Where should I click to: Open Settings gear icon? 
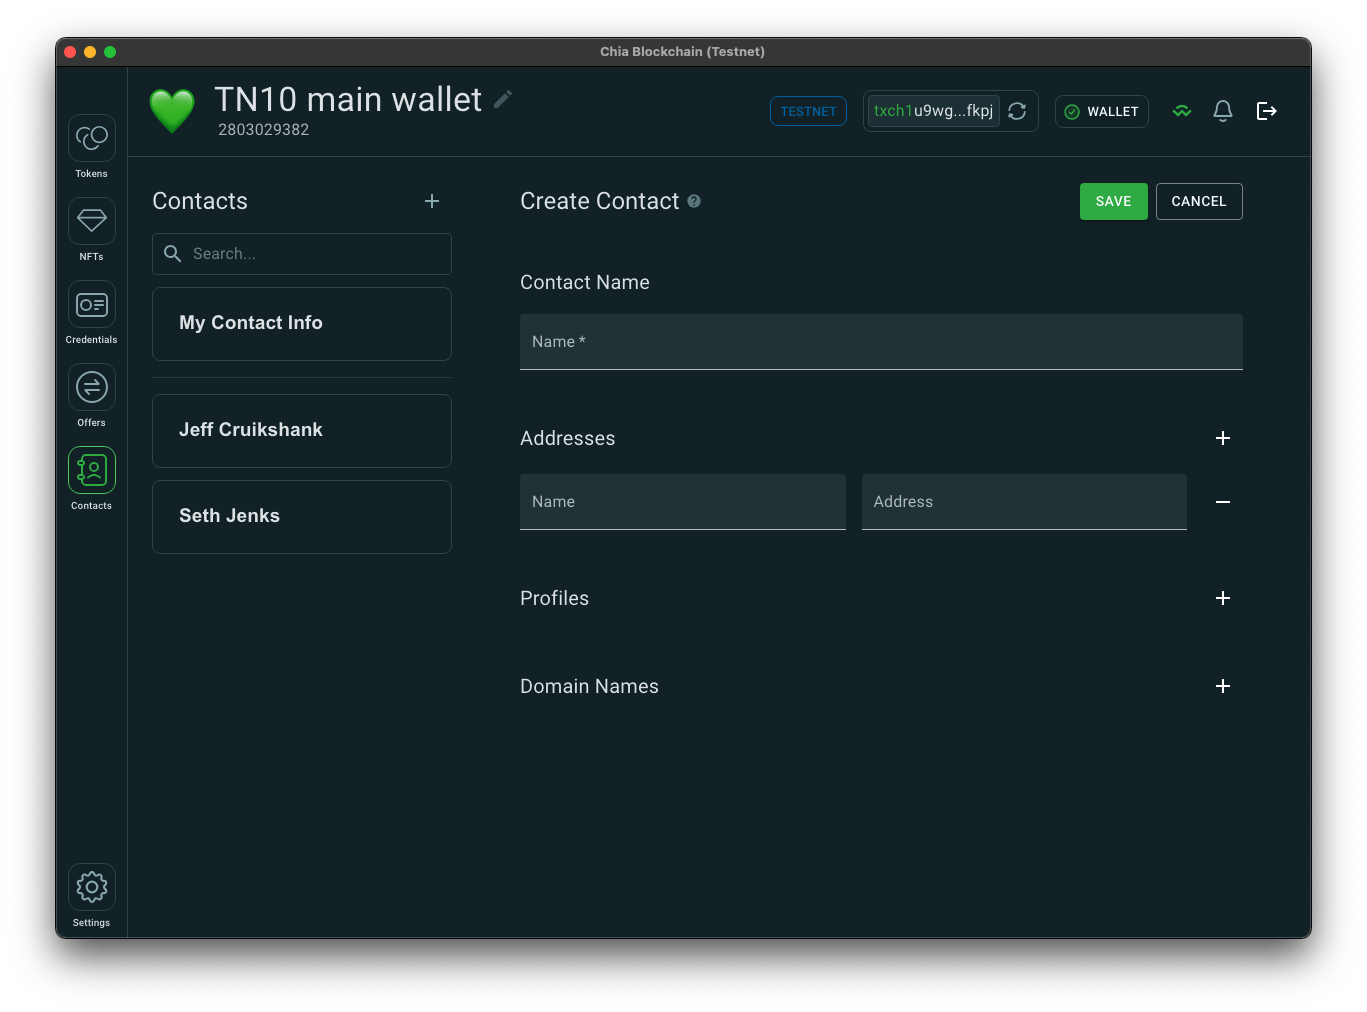[91, 887]
